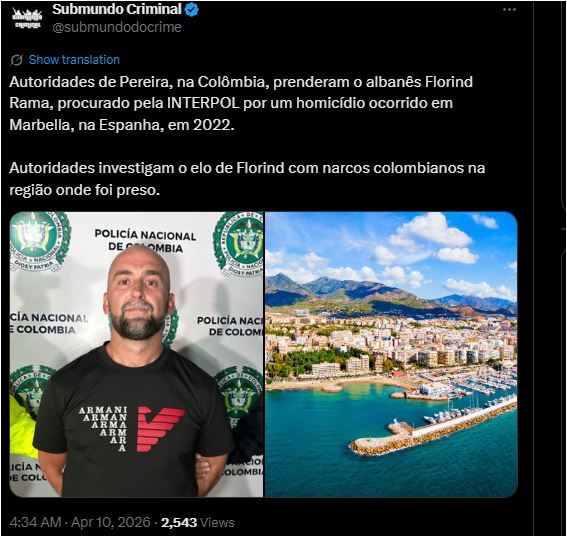Screen dimensions: 567x537
Task: Click the Views label
Action: [x=217, y=523]
